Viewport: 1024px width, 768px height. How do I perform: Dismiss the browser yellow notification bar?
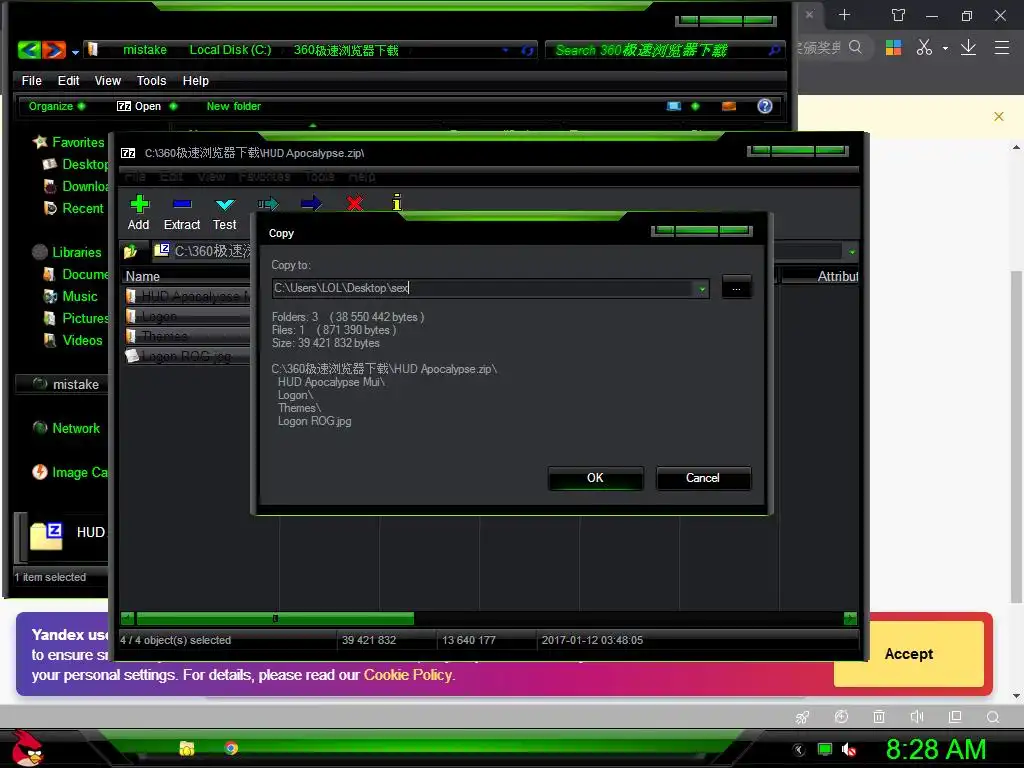999,117
